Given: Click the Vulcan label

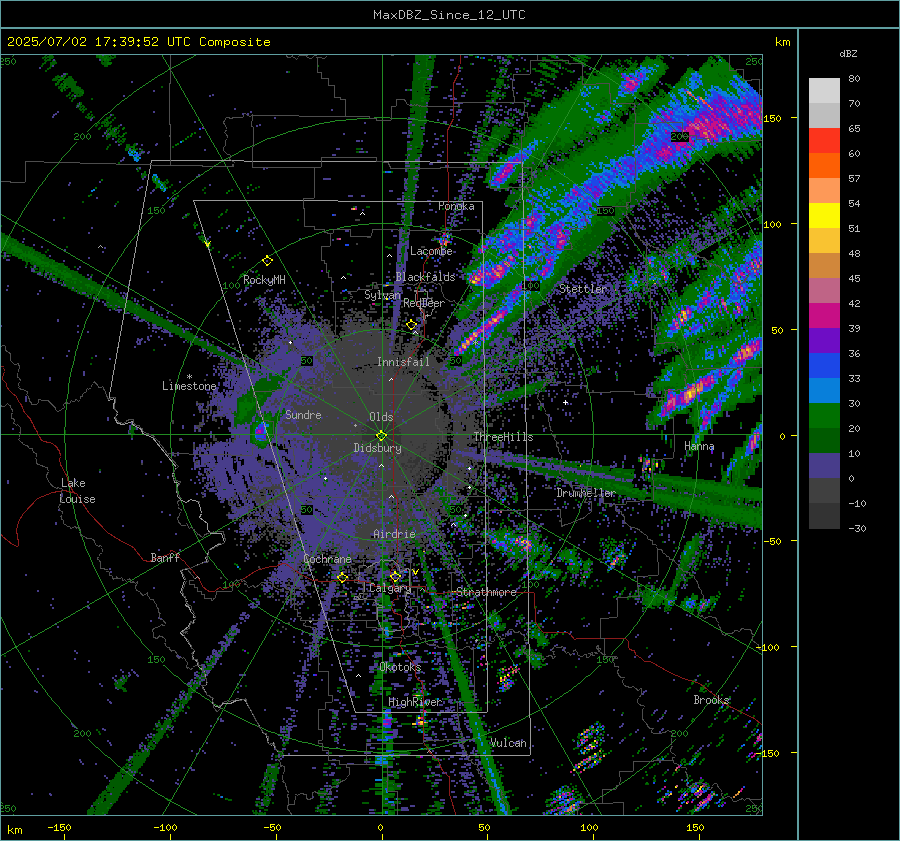Looking at the screenshot, I should click(x=508, y=743).
